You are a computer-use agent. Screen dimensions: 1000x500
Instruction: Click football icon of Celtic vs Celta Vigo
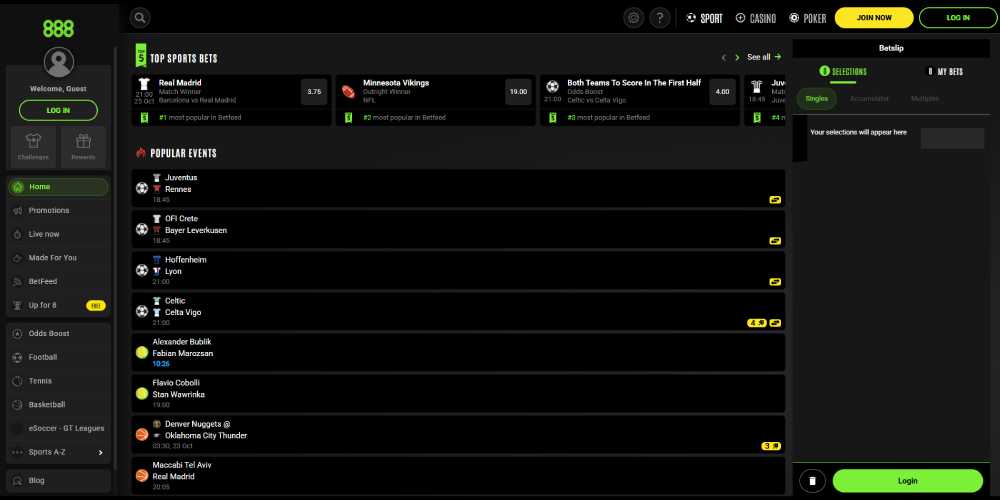pos(142,311)
